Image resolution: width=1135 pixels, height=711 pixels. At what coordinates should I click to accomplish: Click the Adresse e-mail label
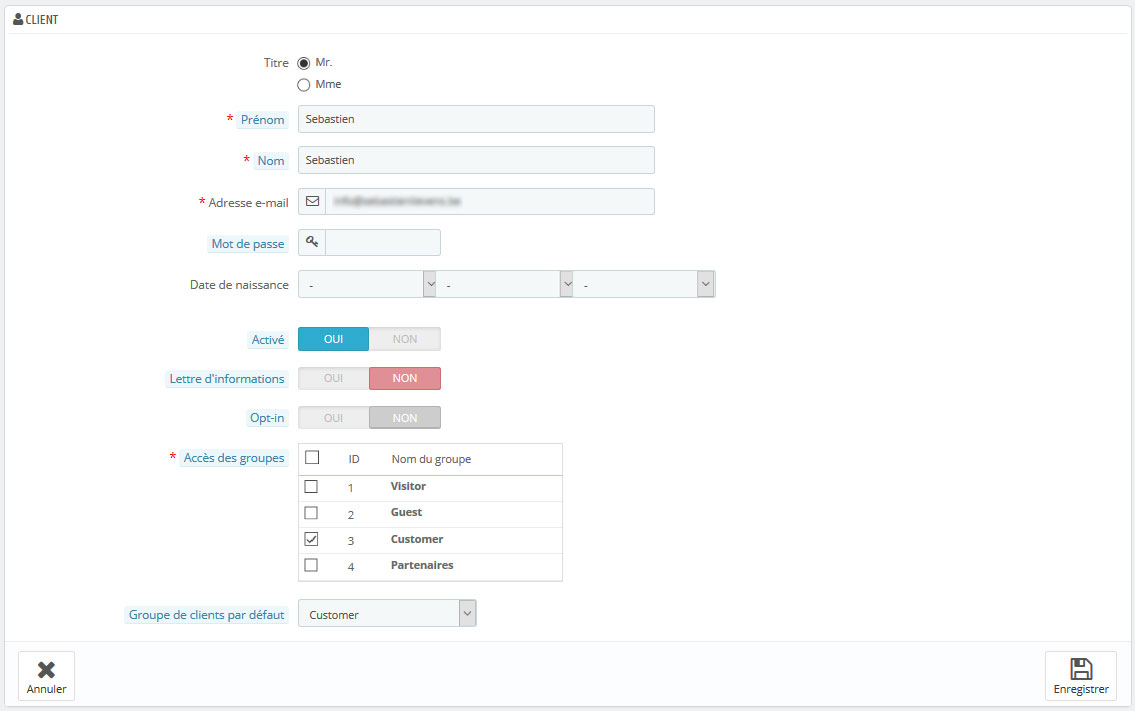[x=248, y=203]
